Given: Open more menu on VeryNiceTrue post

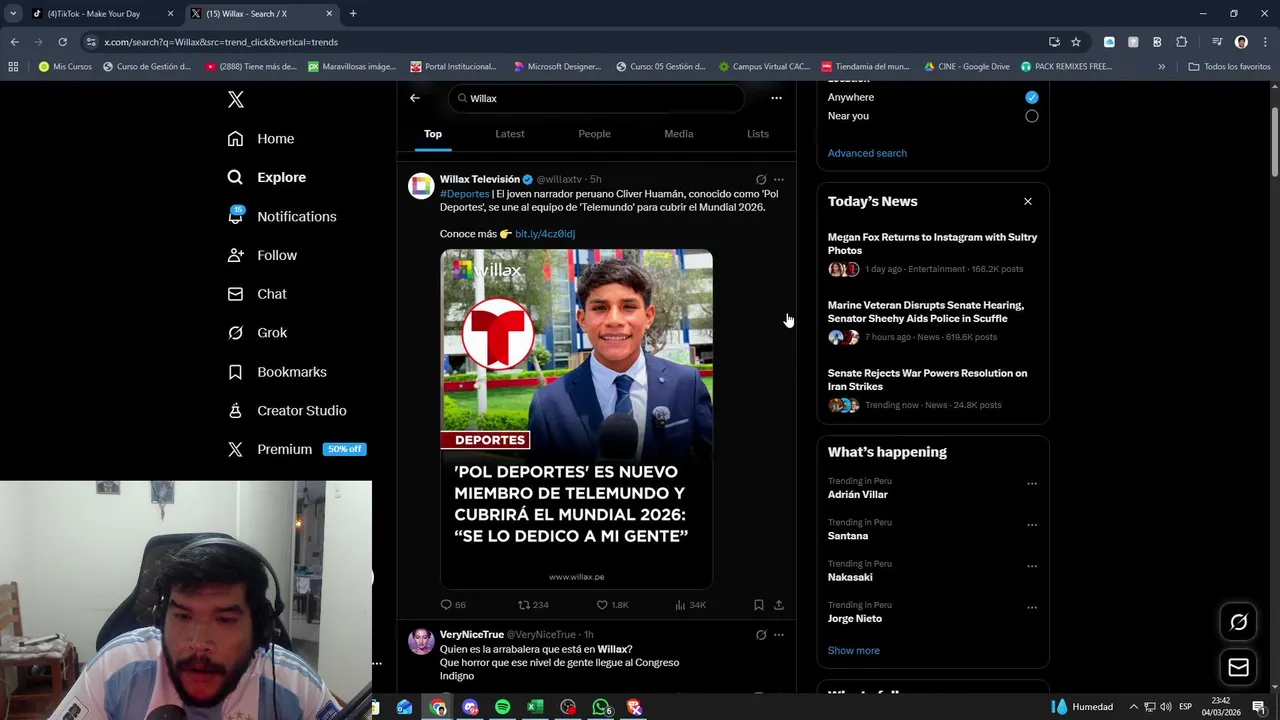Looking at the screenshot, I should [x=779, y=635].
